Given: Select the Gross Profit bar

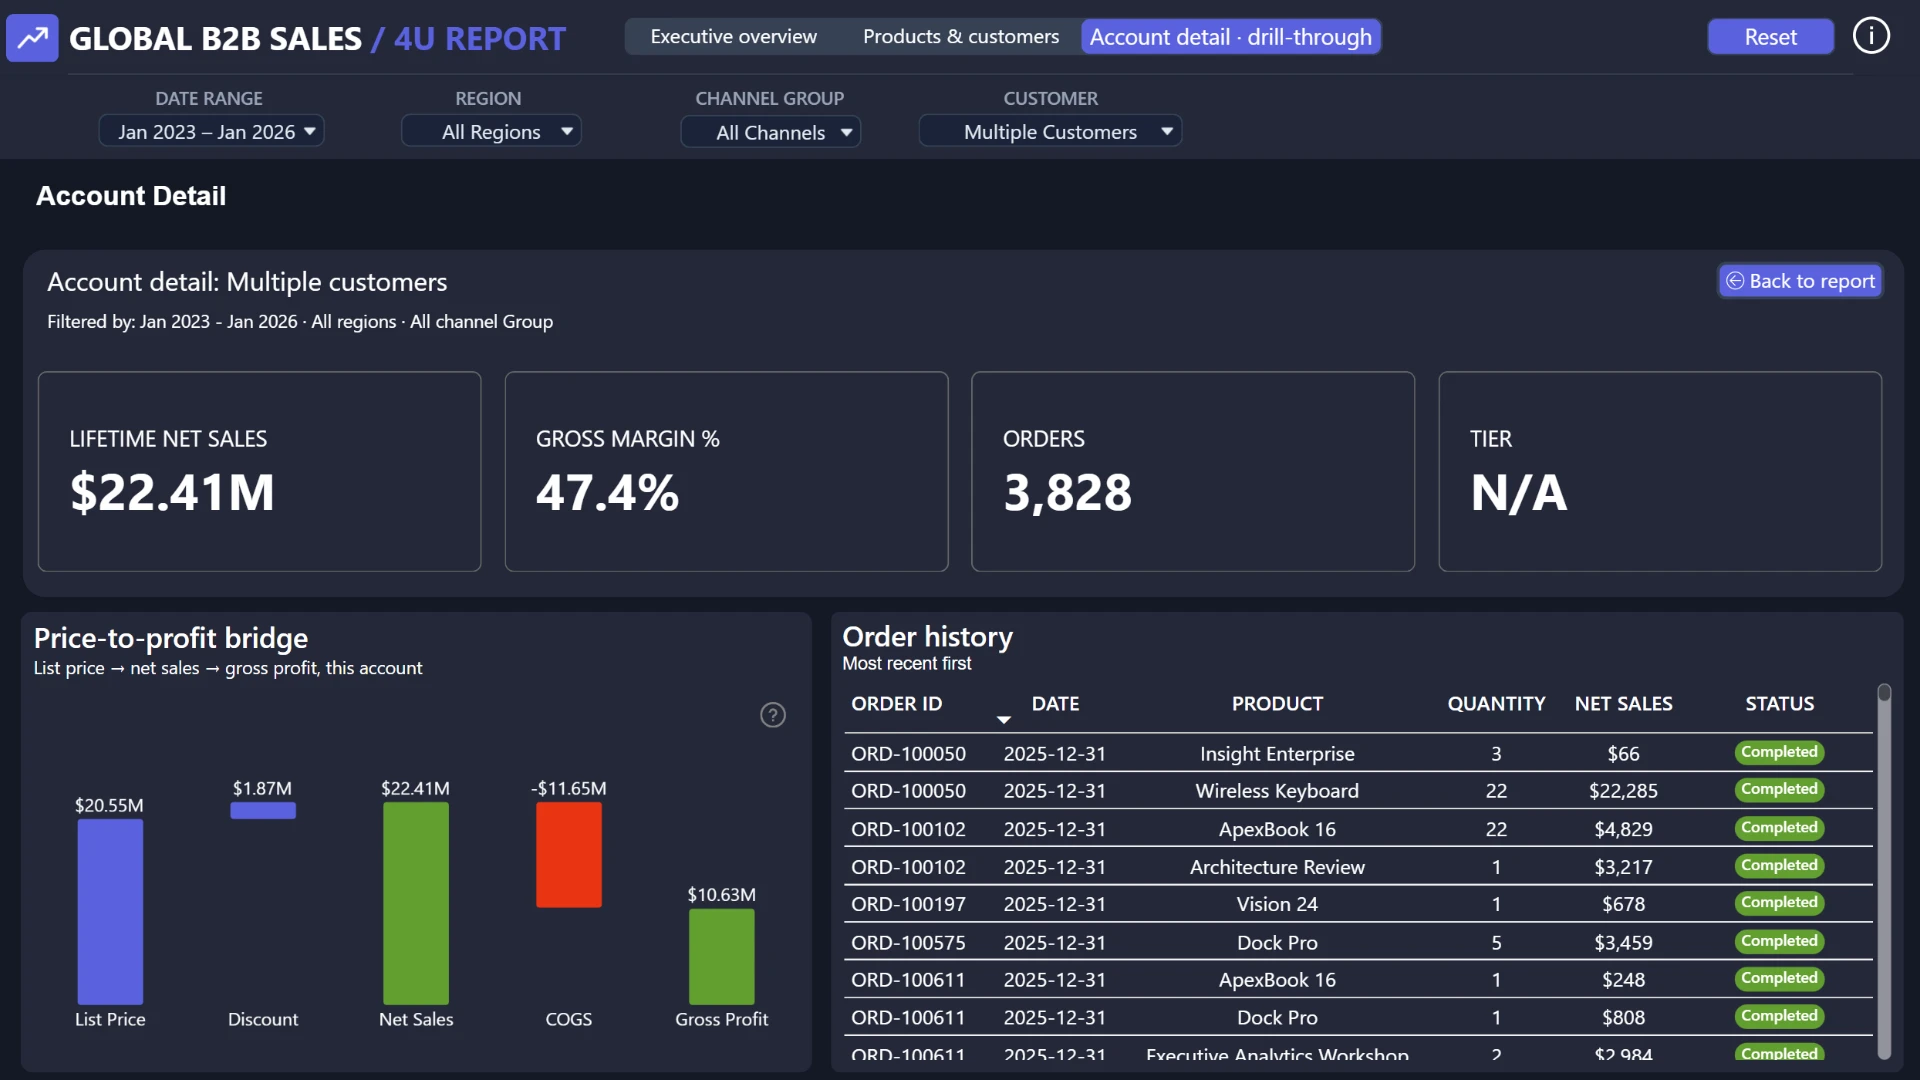Looking at the screenshot, I should point(721,956).
